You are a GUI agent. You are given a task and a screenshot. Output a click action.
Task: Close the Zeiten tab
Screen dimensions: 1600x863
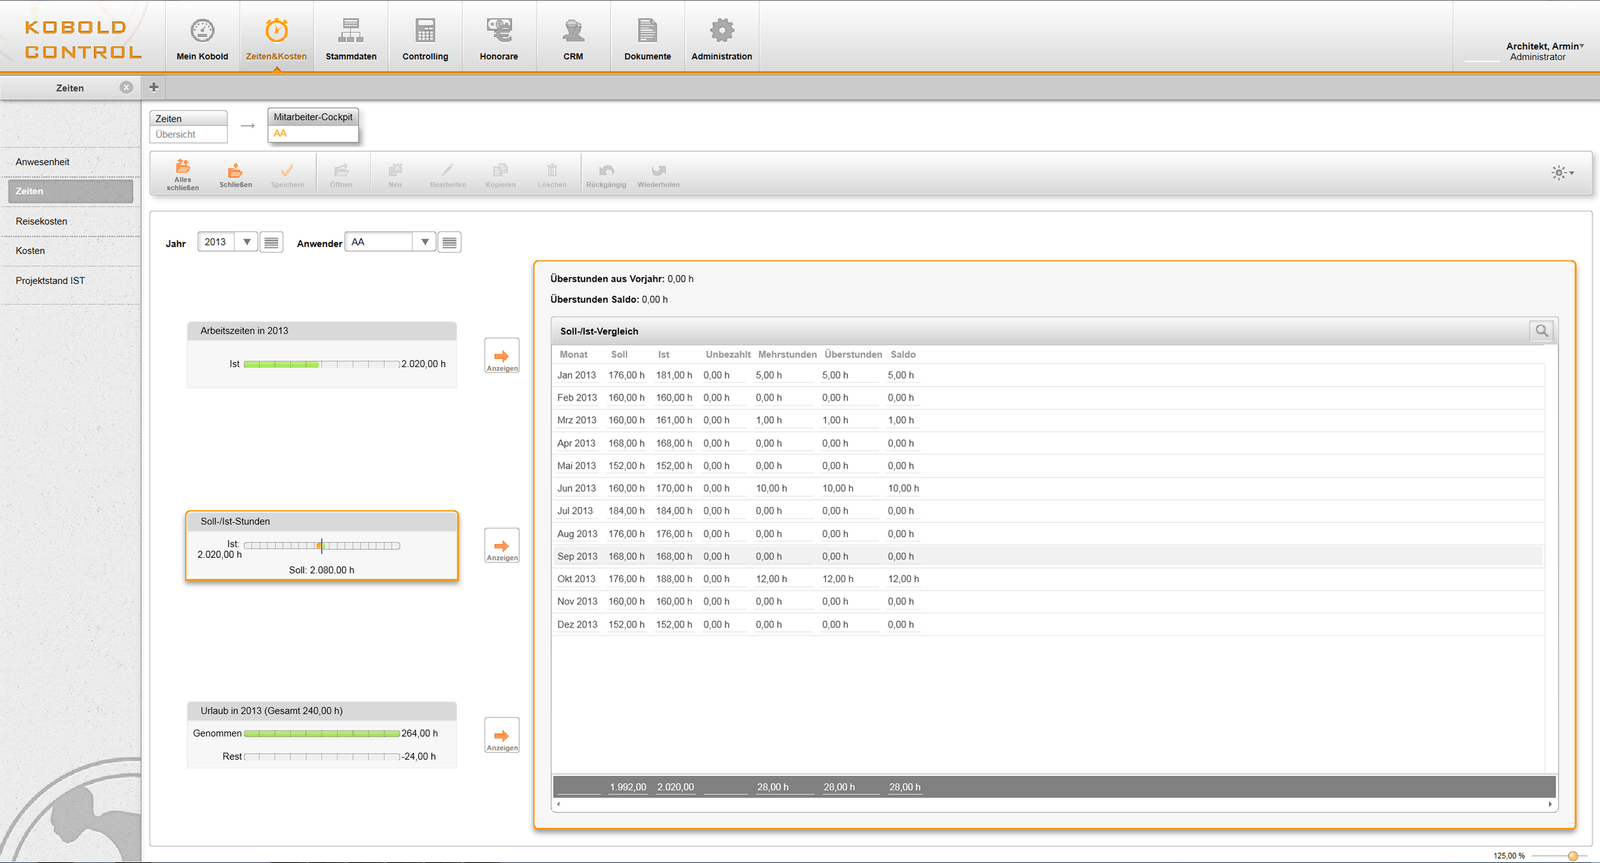click(x=126, y=88)
